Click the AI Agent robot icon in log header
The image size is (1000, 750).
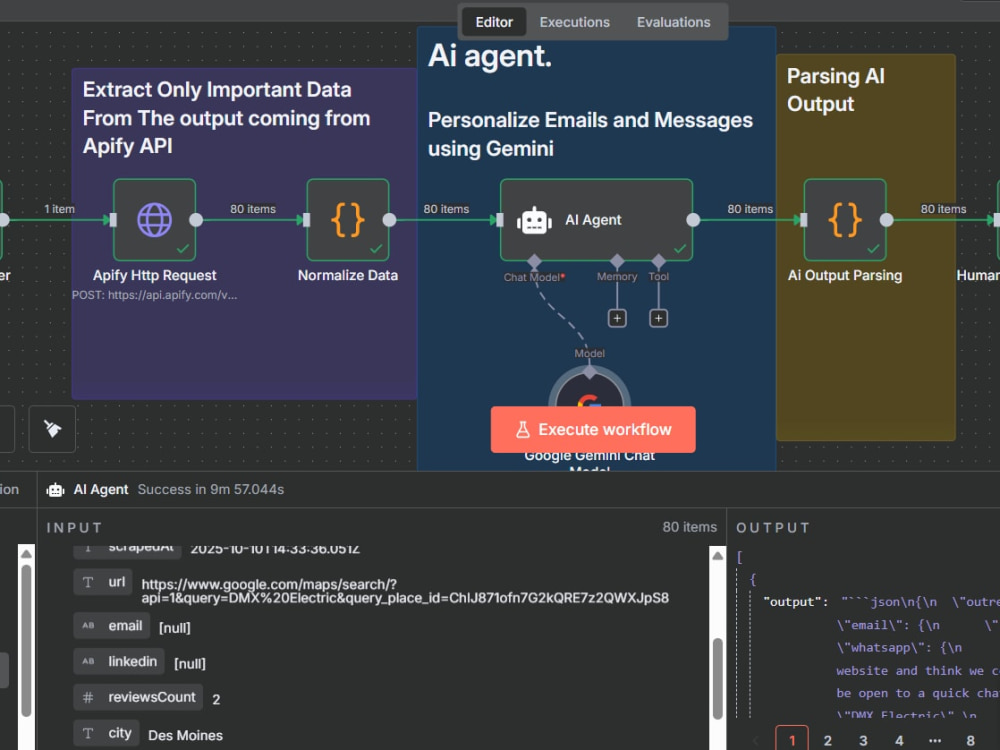pos(55,490)
